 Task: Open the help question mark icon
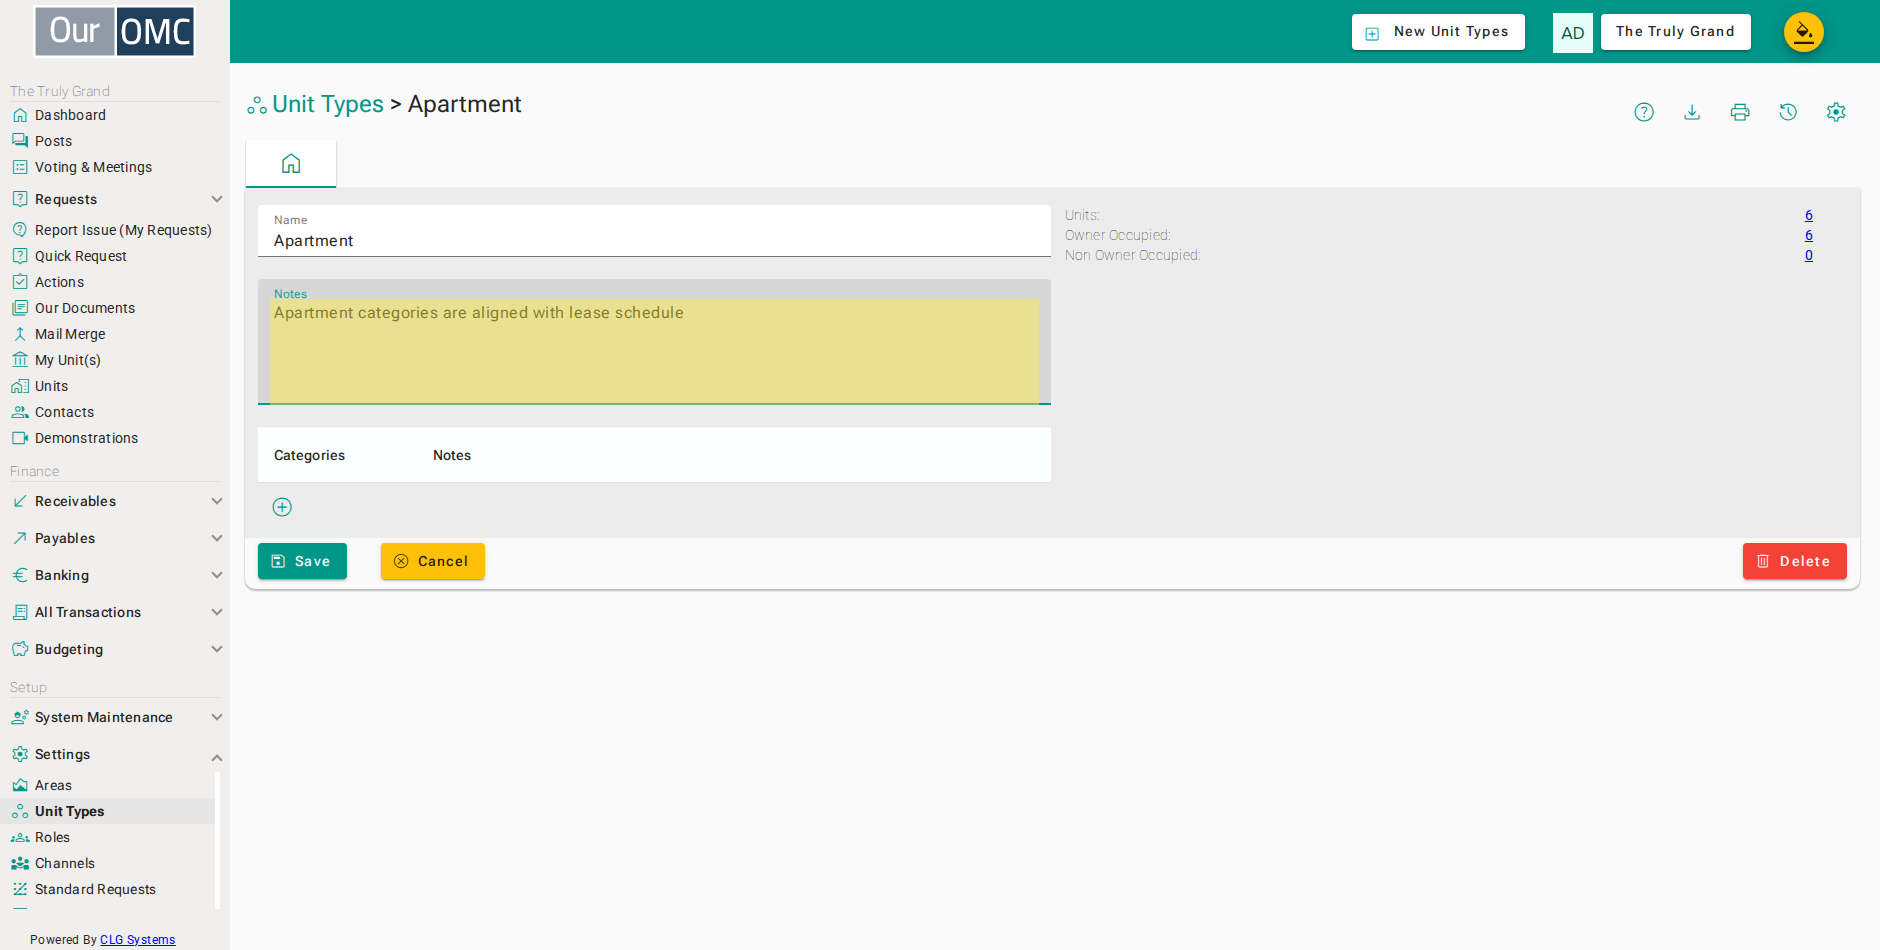coord(1644,112)
